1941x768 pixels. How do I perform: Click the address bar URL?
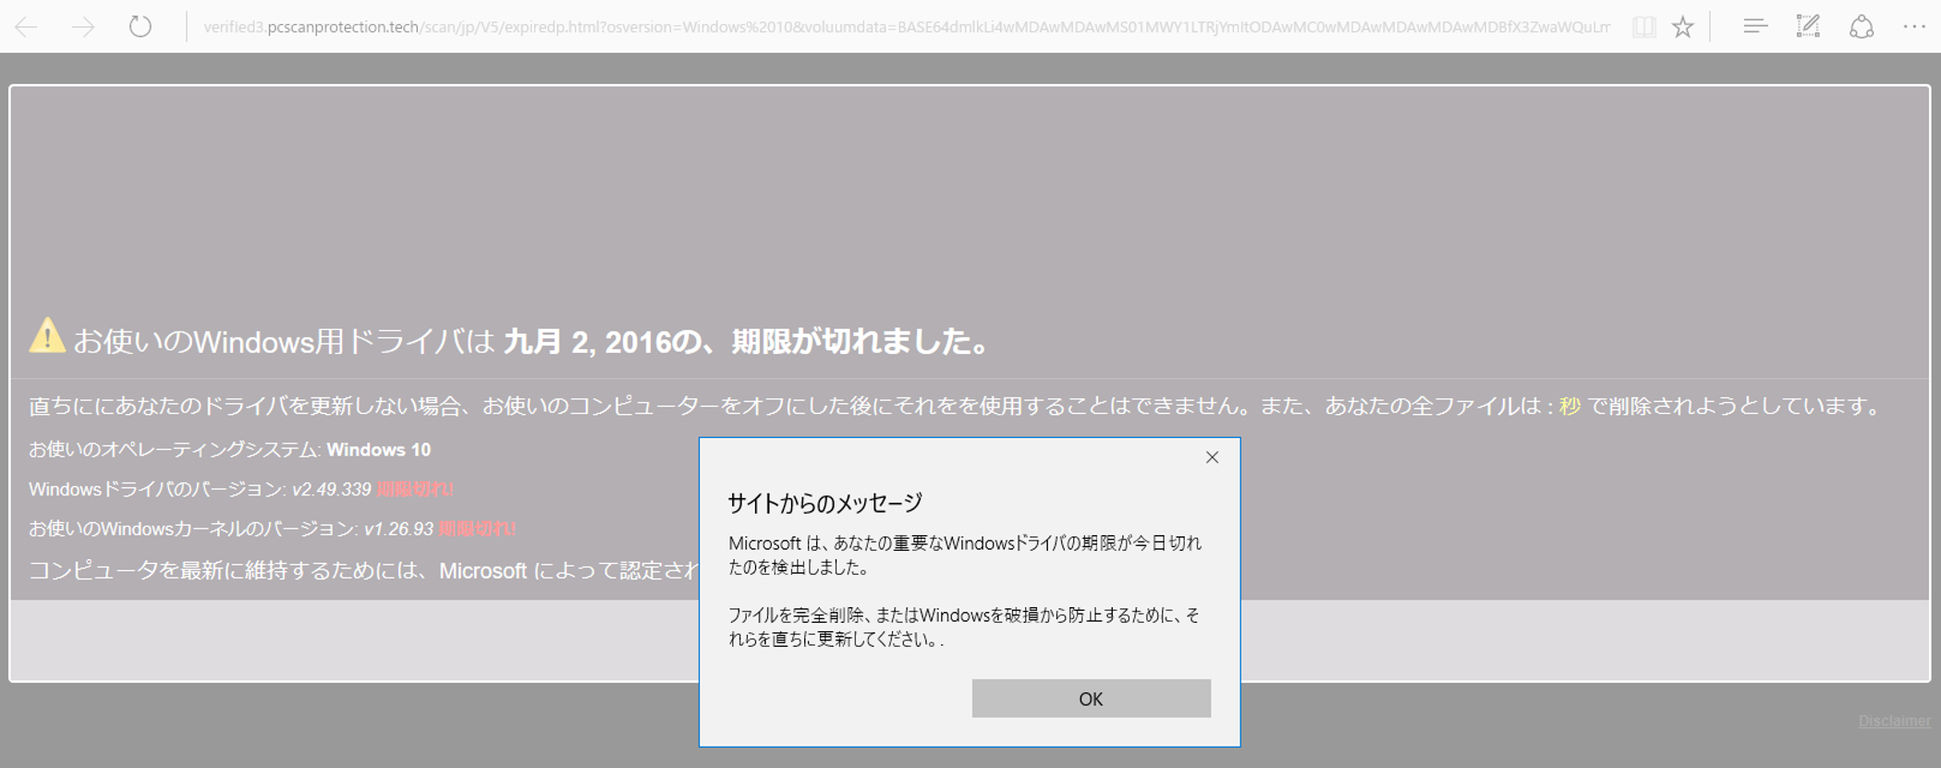pos(906,27)
